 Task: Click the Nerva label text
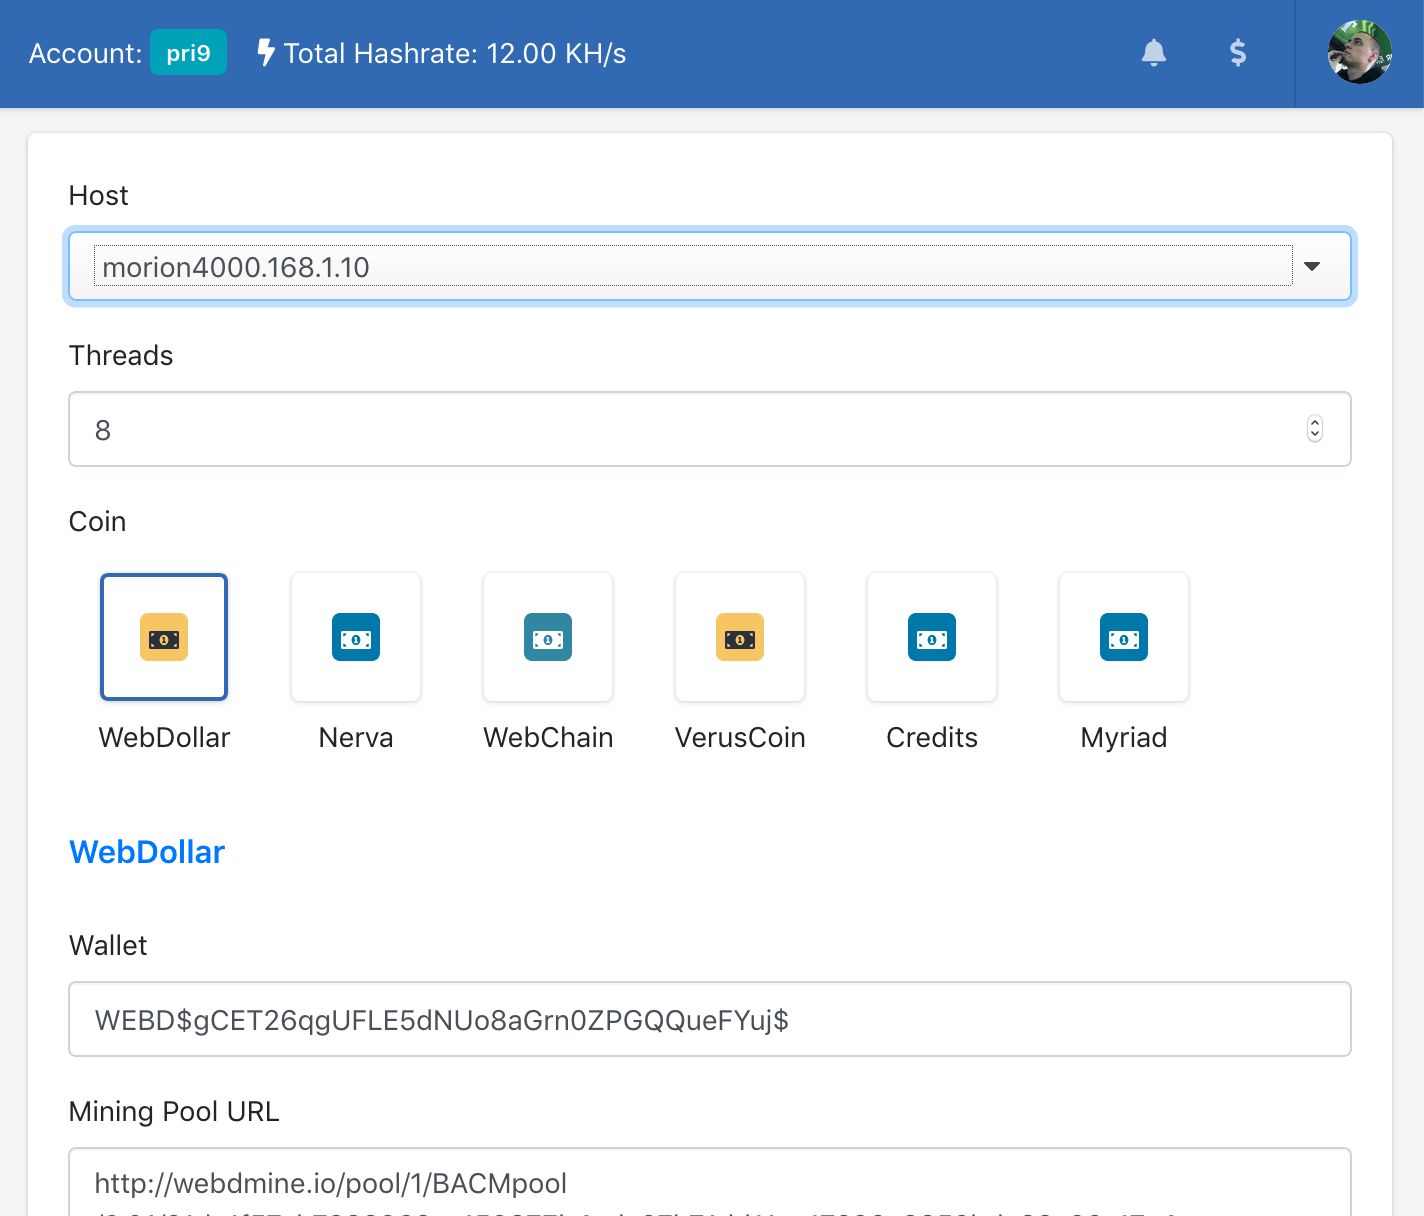pyautogui.click(x=356, y=738)
